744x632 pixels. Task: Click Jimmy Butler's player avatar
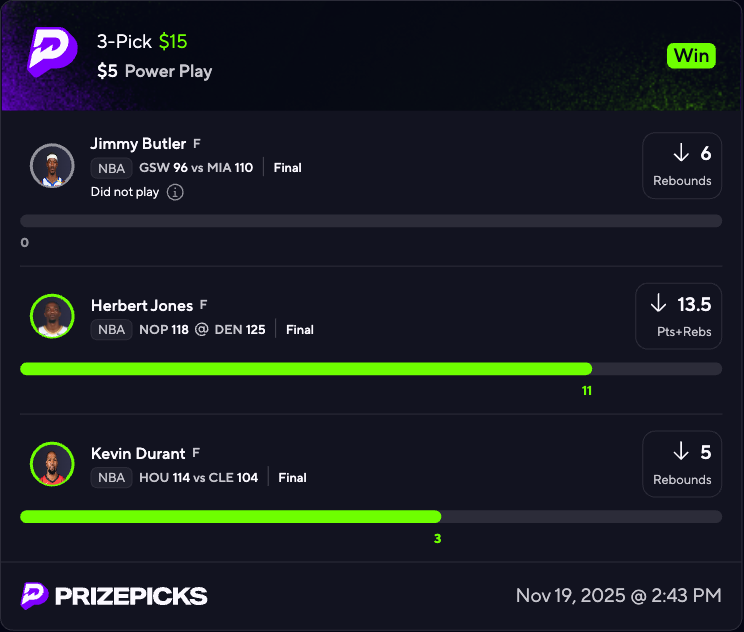pos(52,165)
